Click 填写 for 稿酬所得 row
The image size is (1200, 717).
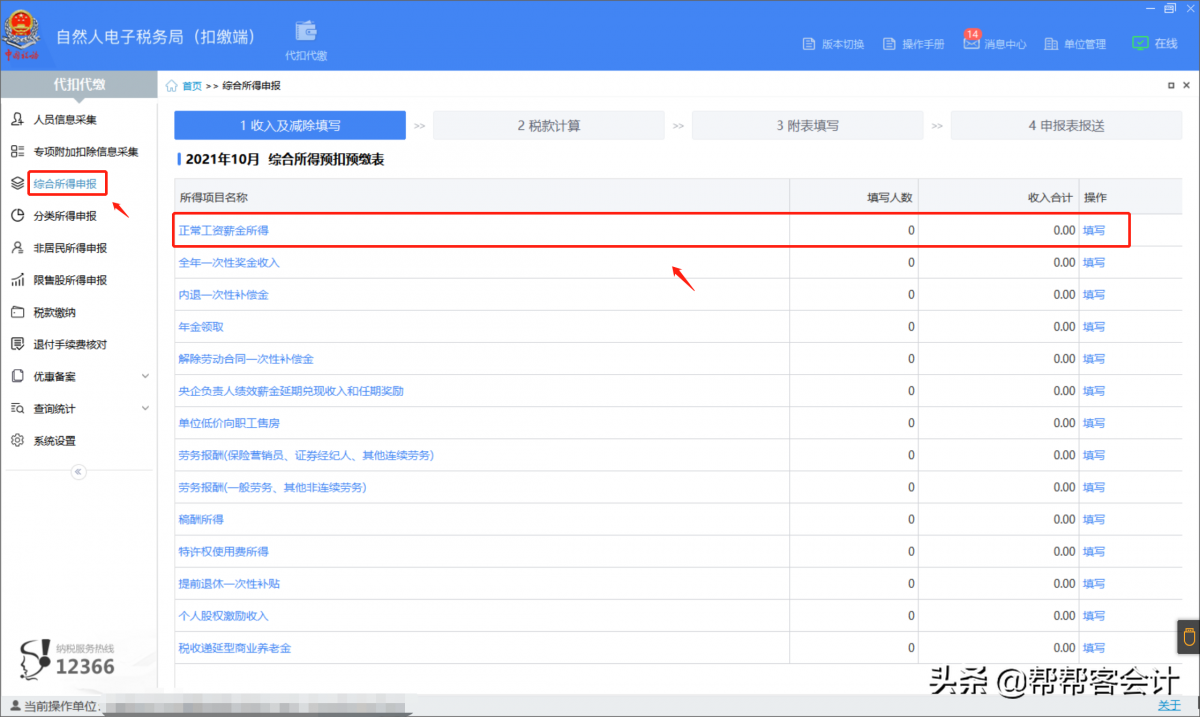[1094, 520]
